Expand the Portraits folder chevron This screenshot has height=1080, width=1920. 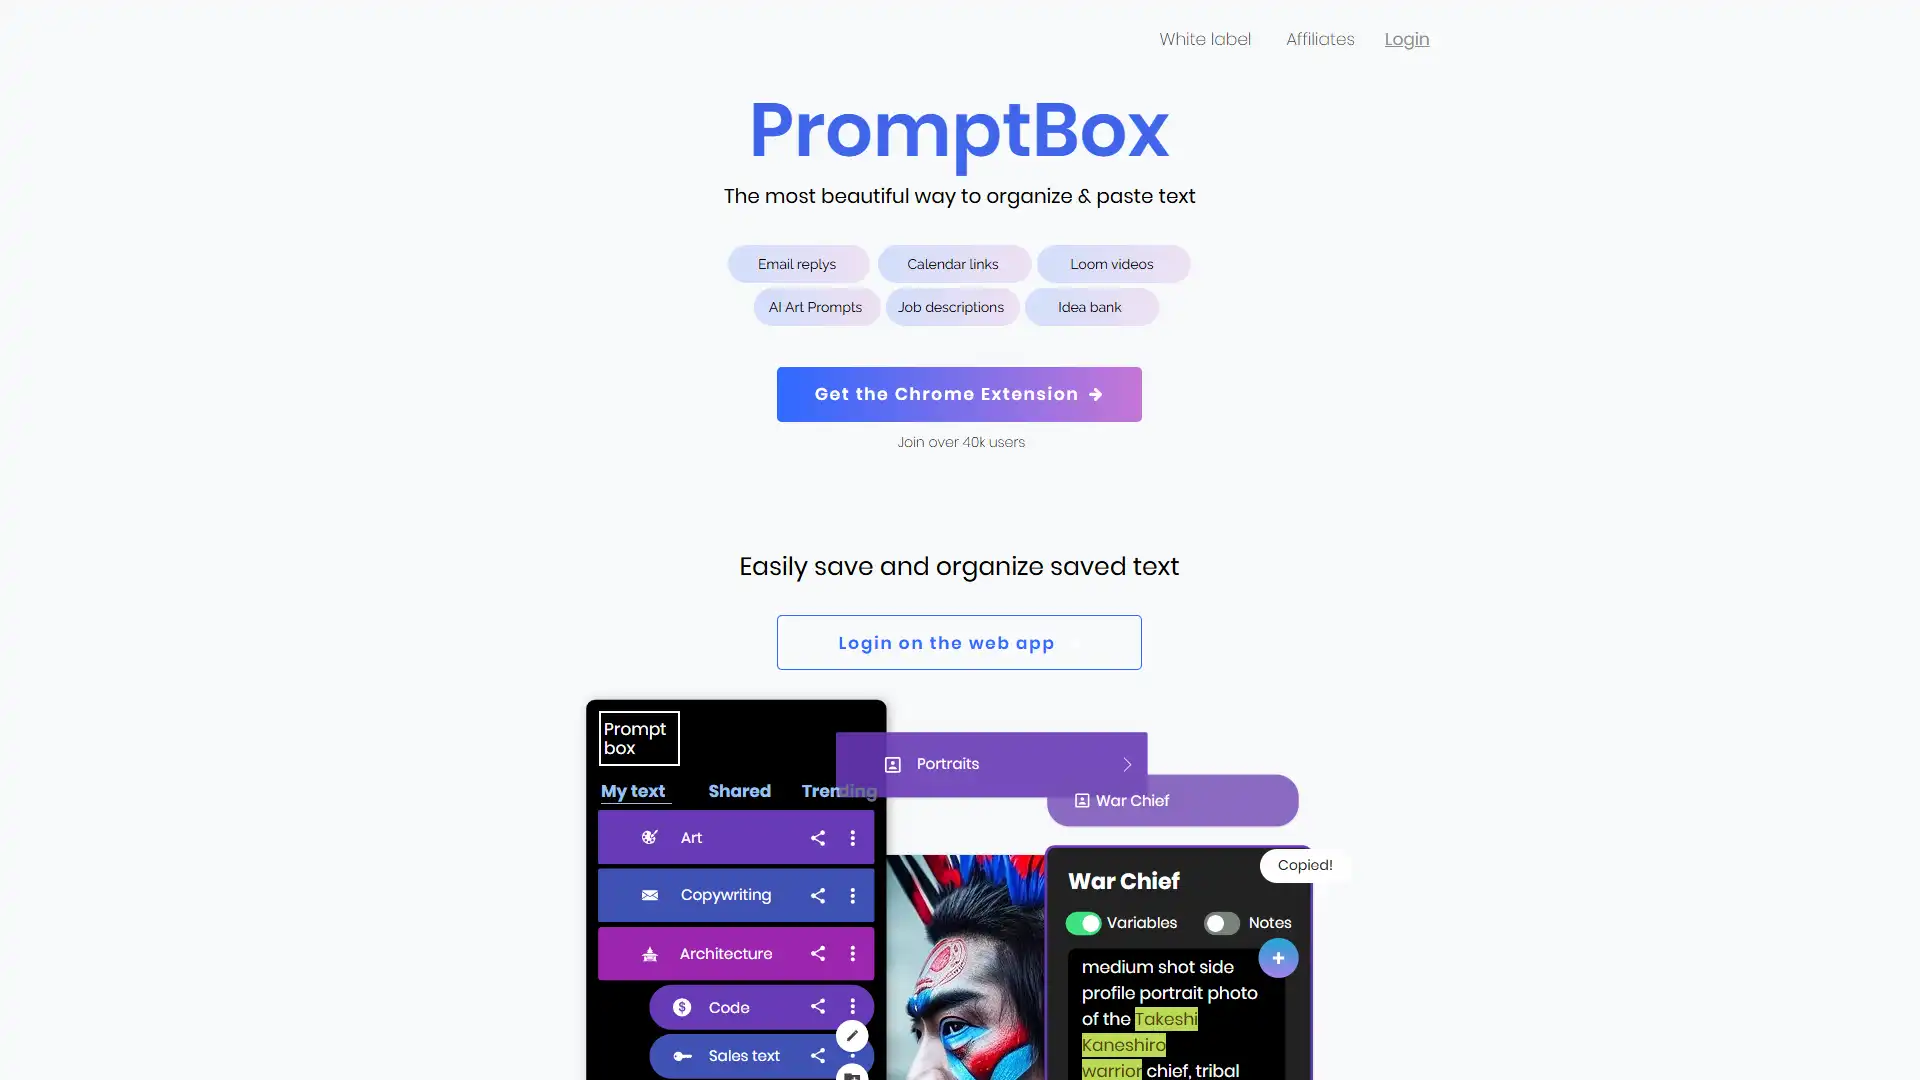tap(1129, 764)
